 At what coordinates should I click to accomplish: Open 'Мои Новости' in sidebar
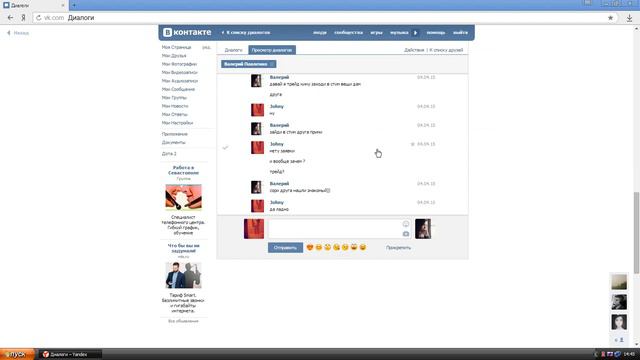175,106
